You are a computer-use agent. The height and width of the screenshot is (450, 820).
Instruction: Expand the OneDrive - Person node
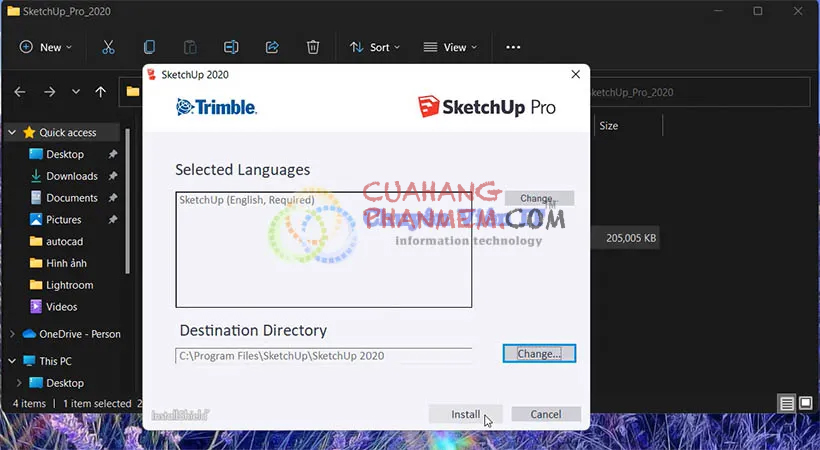12,334
